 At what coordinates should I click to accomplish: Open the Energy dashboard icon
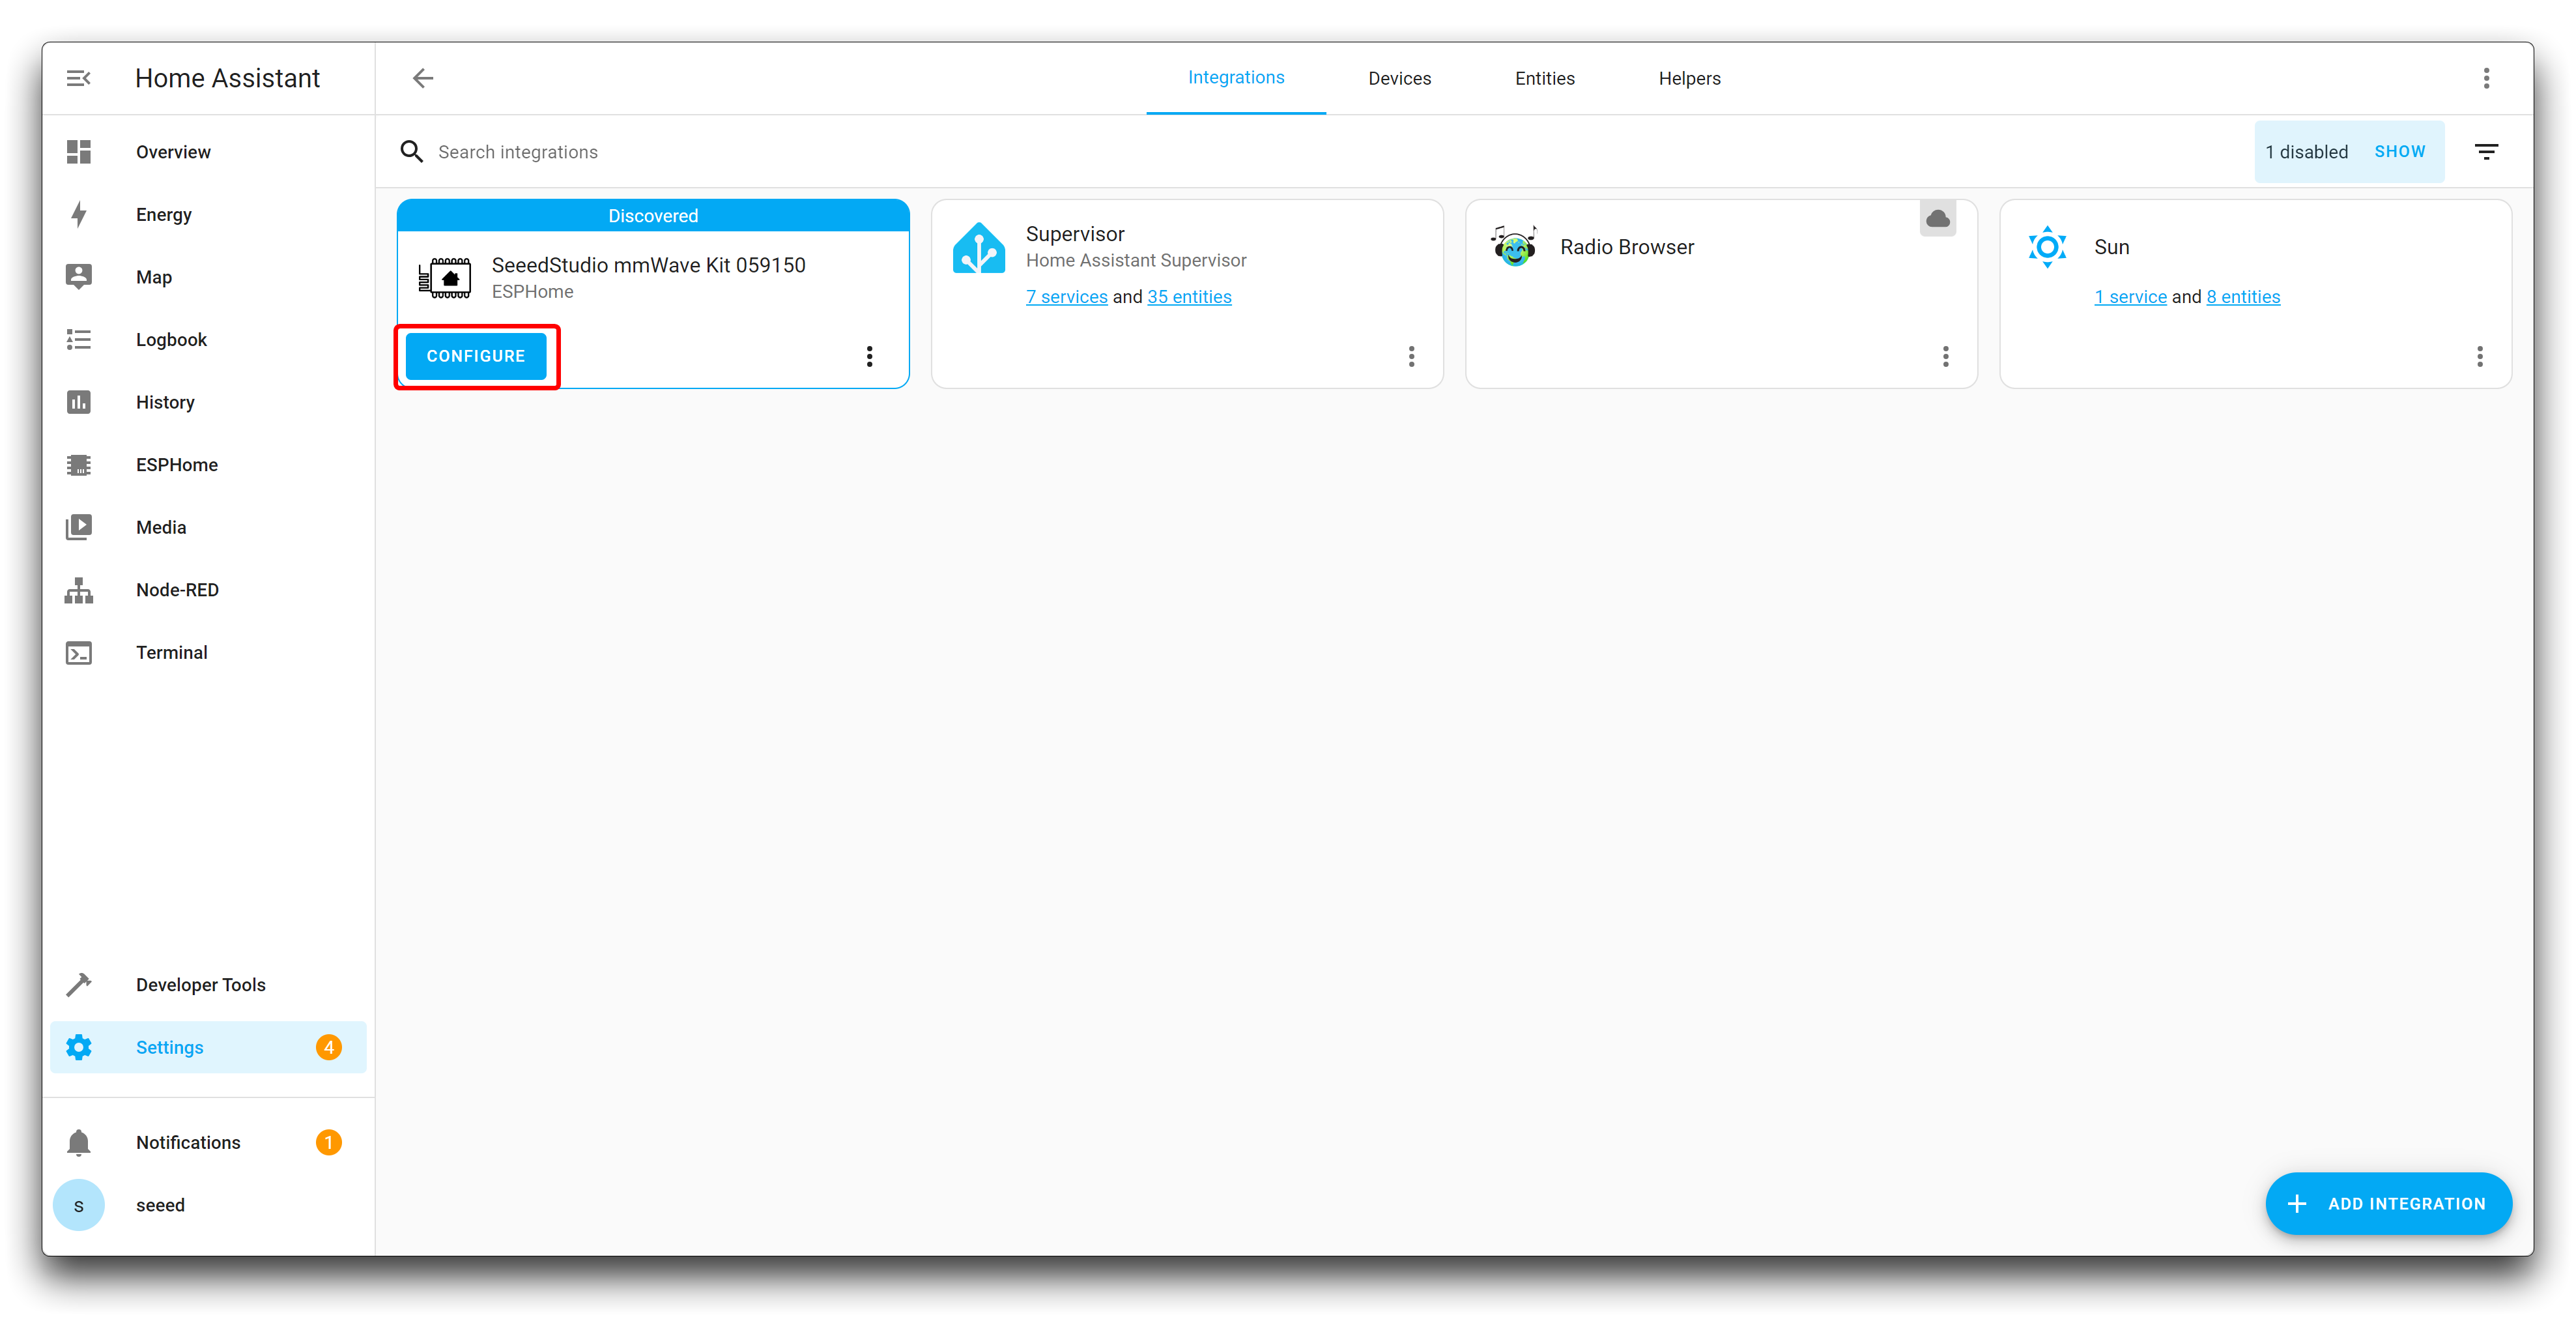(x=78, y=214)
